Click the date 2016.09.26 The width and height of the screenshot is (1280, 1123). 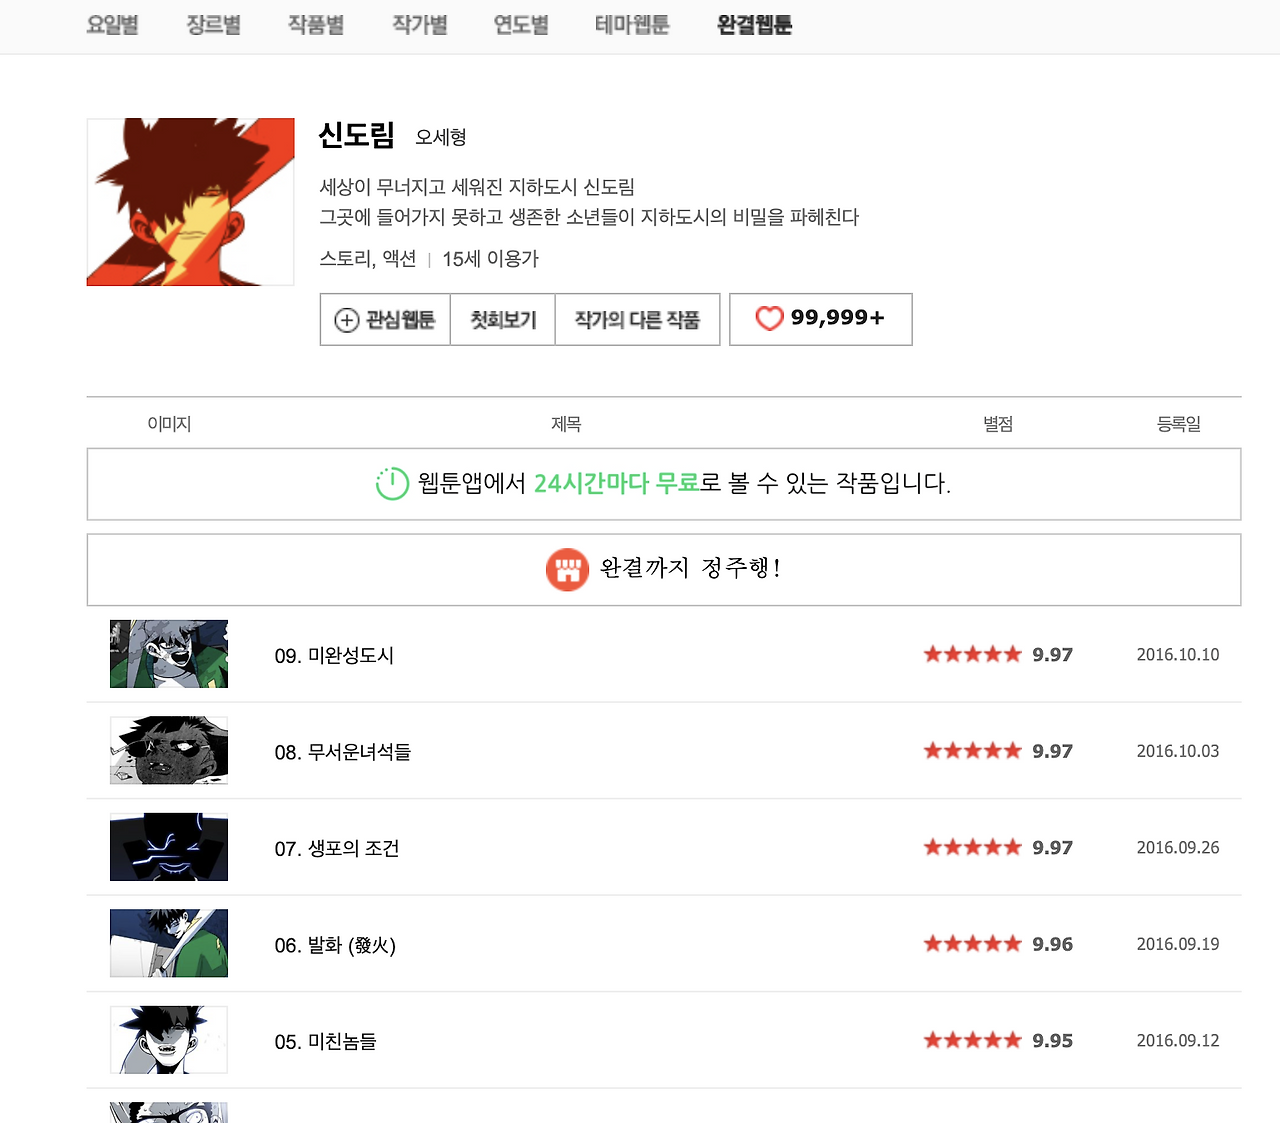tap(1178, 848)
